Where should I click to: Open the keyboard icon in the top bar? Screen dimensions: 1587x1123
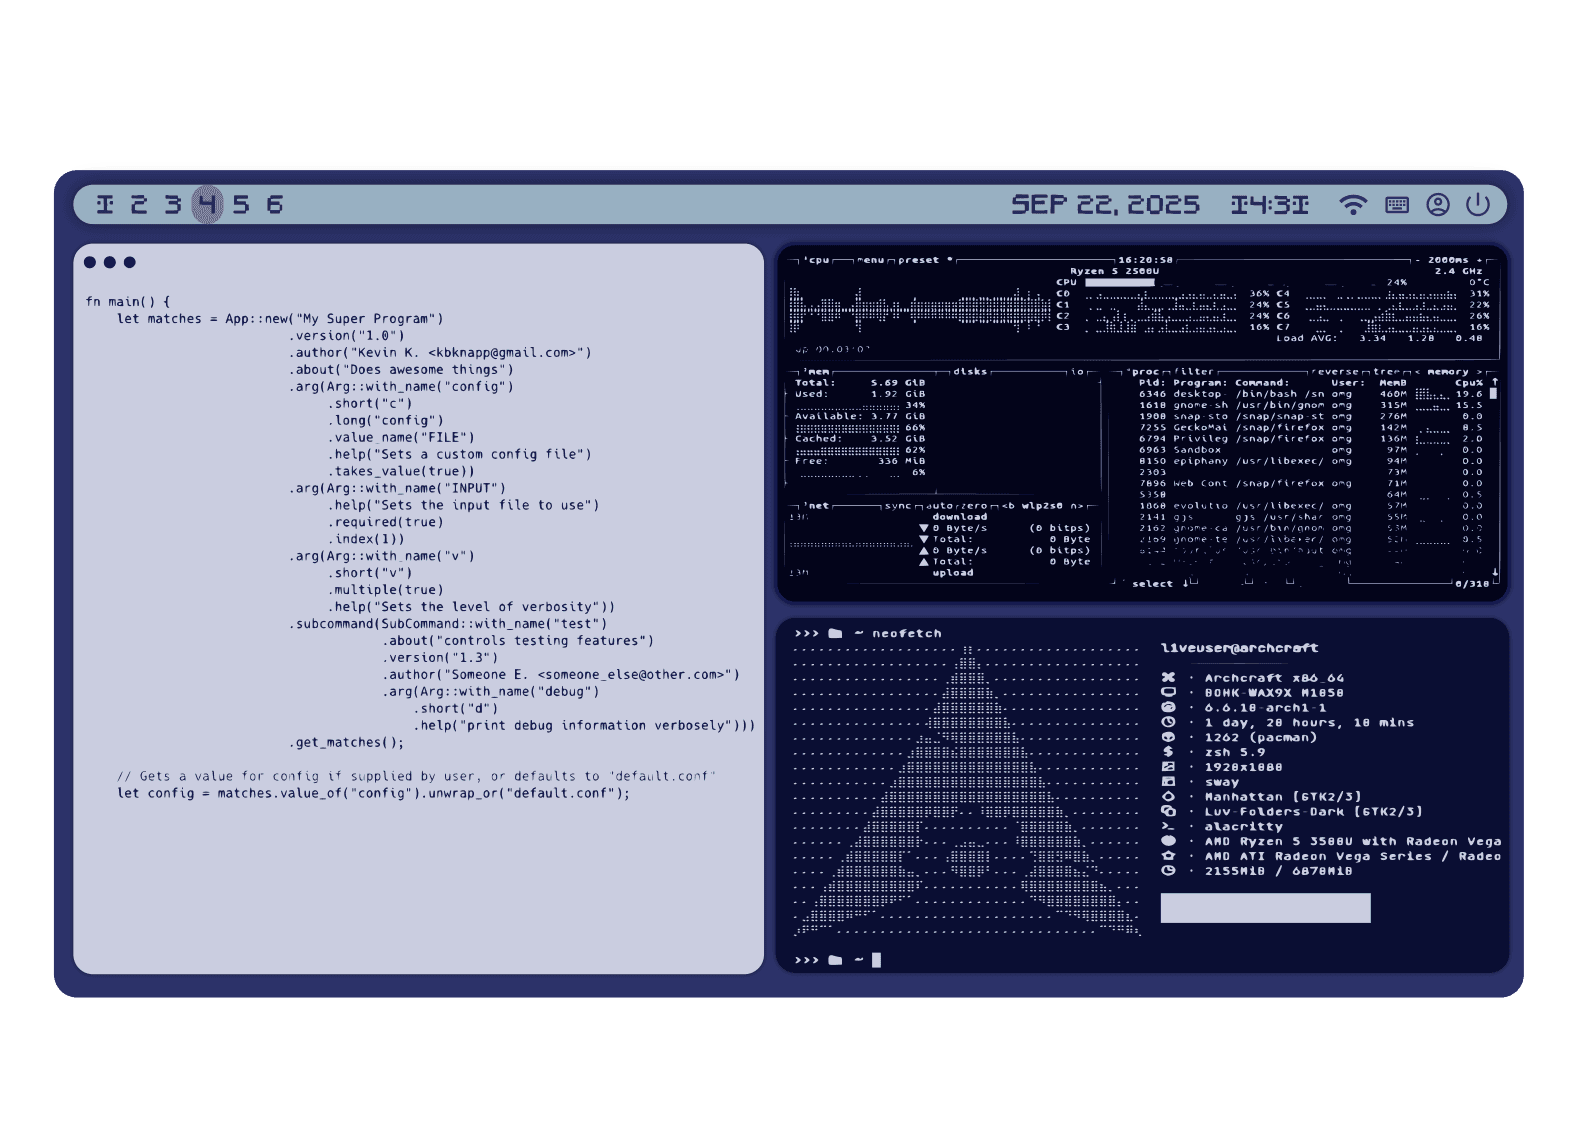point(1397,205)
